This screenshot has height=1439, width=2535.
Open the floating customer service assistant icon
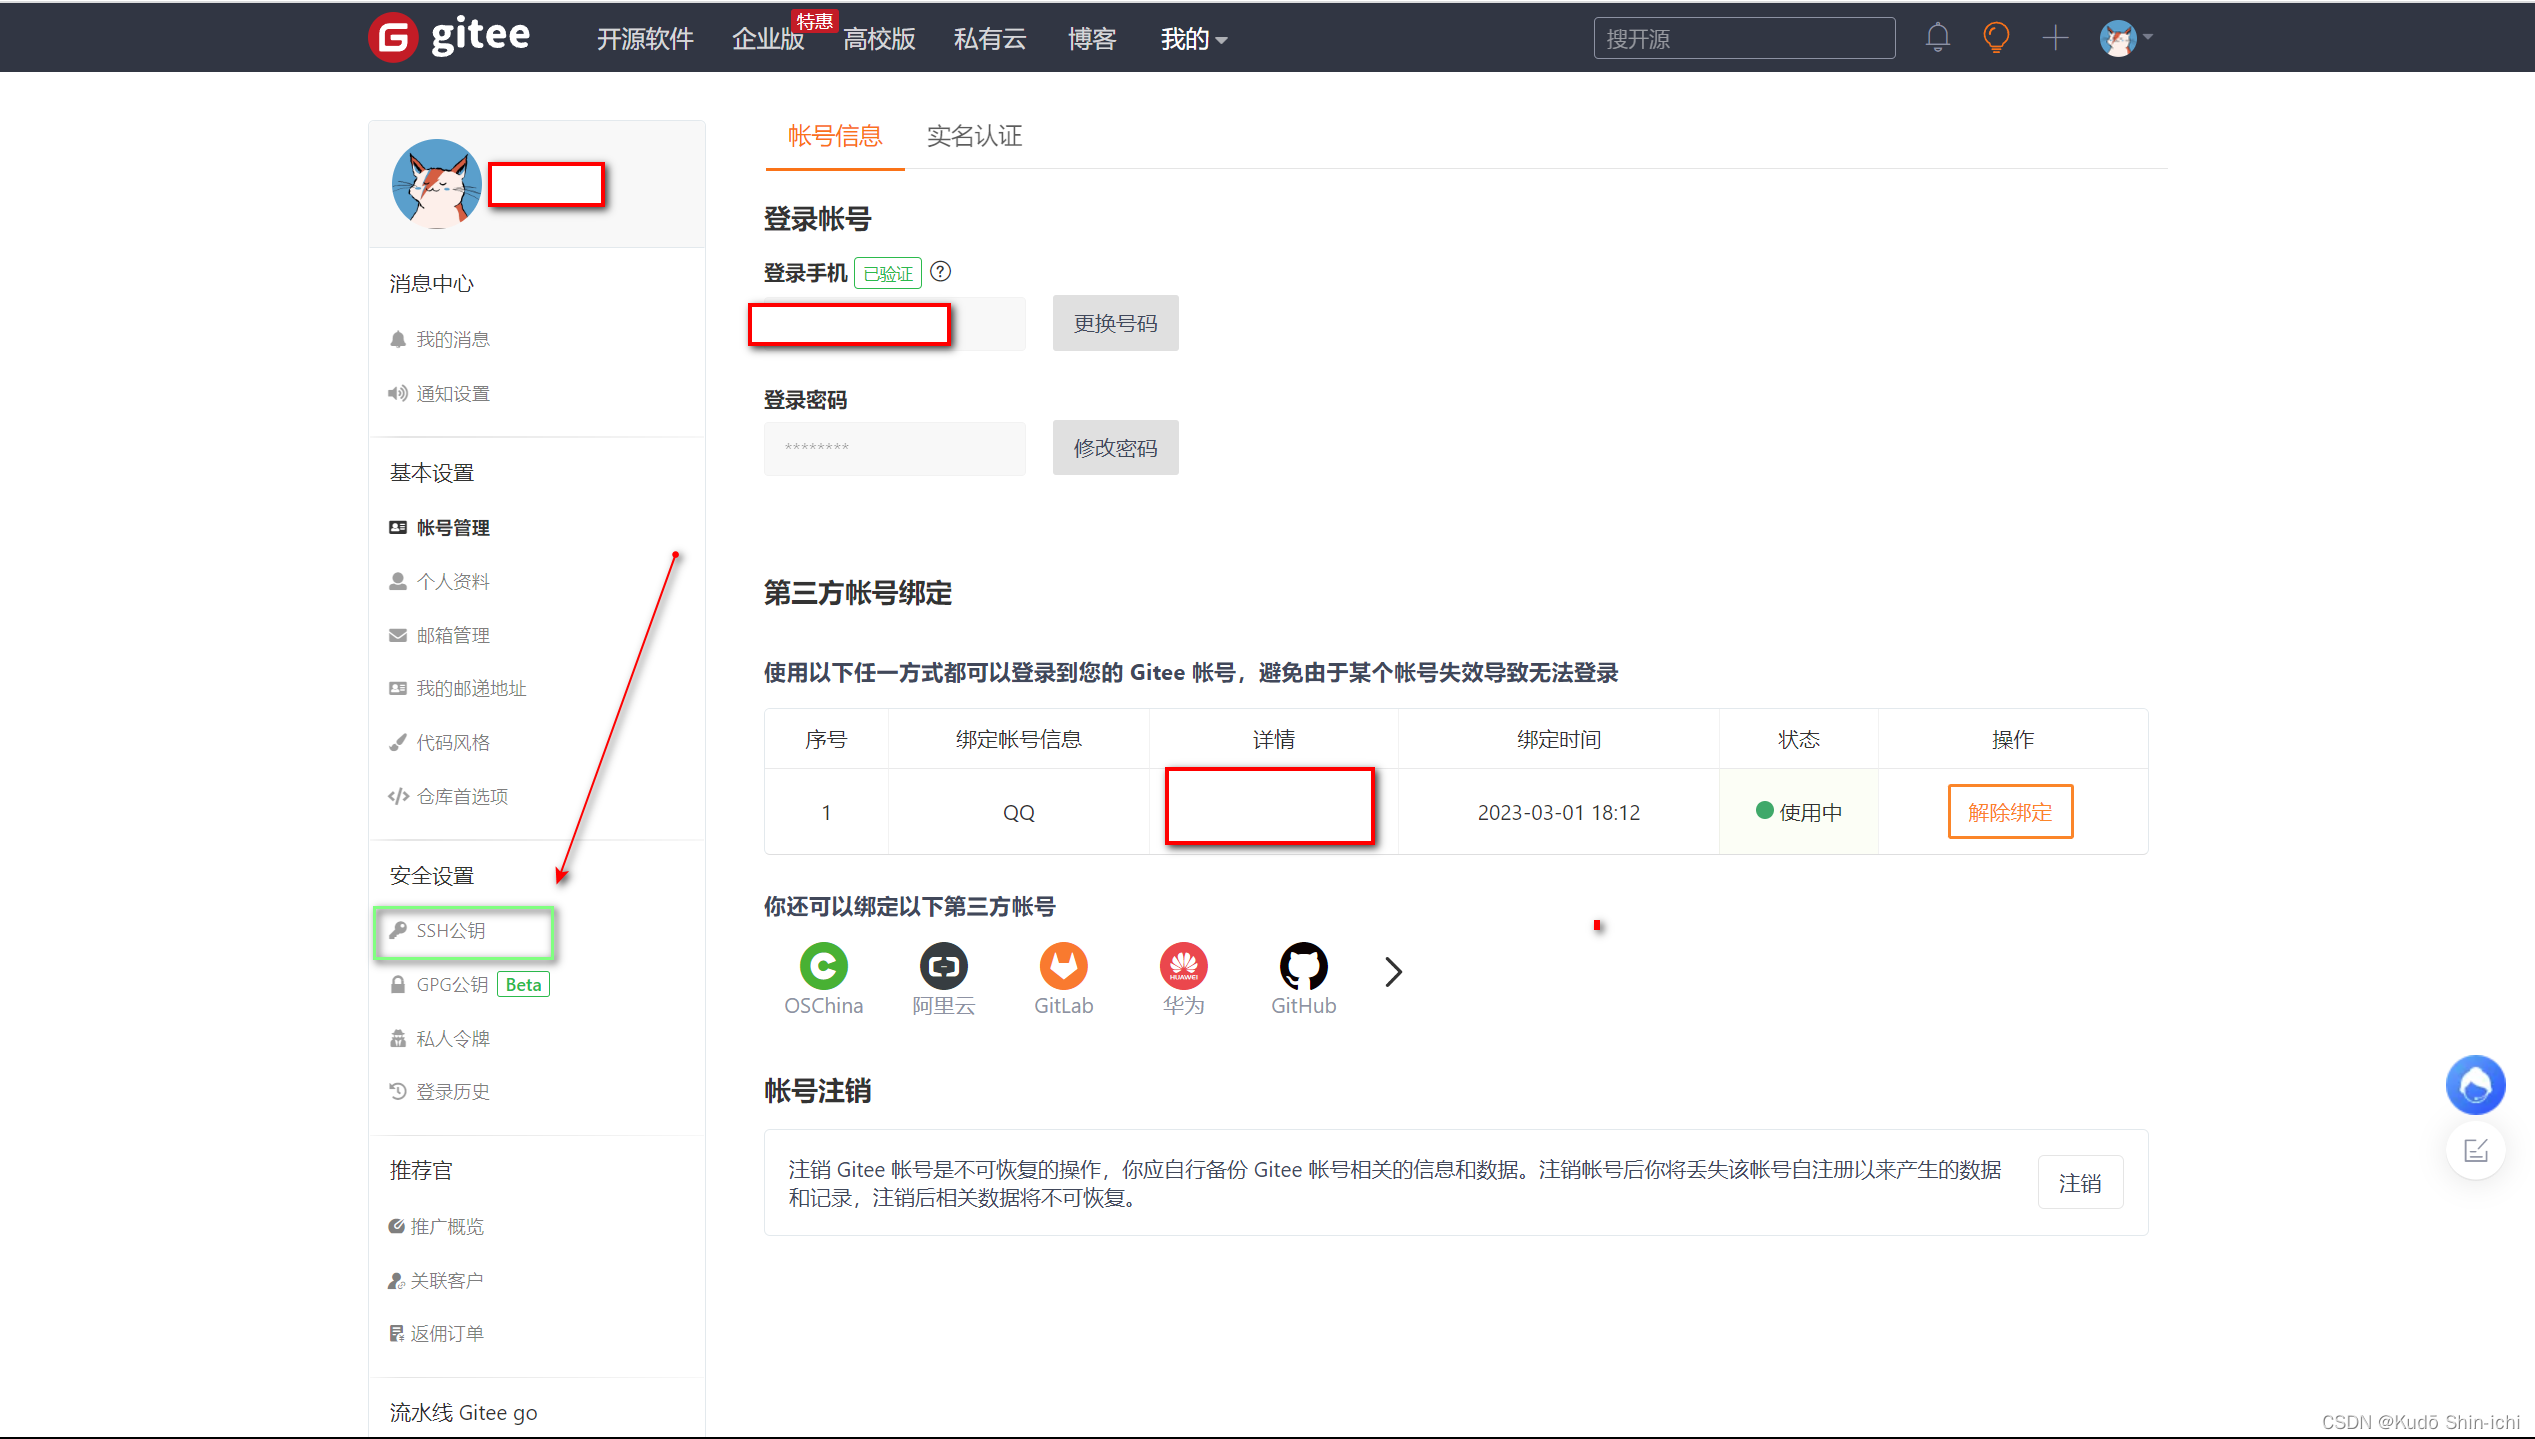tap(2475, 1084)
